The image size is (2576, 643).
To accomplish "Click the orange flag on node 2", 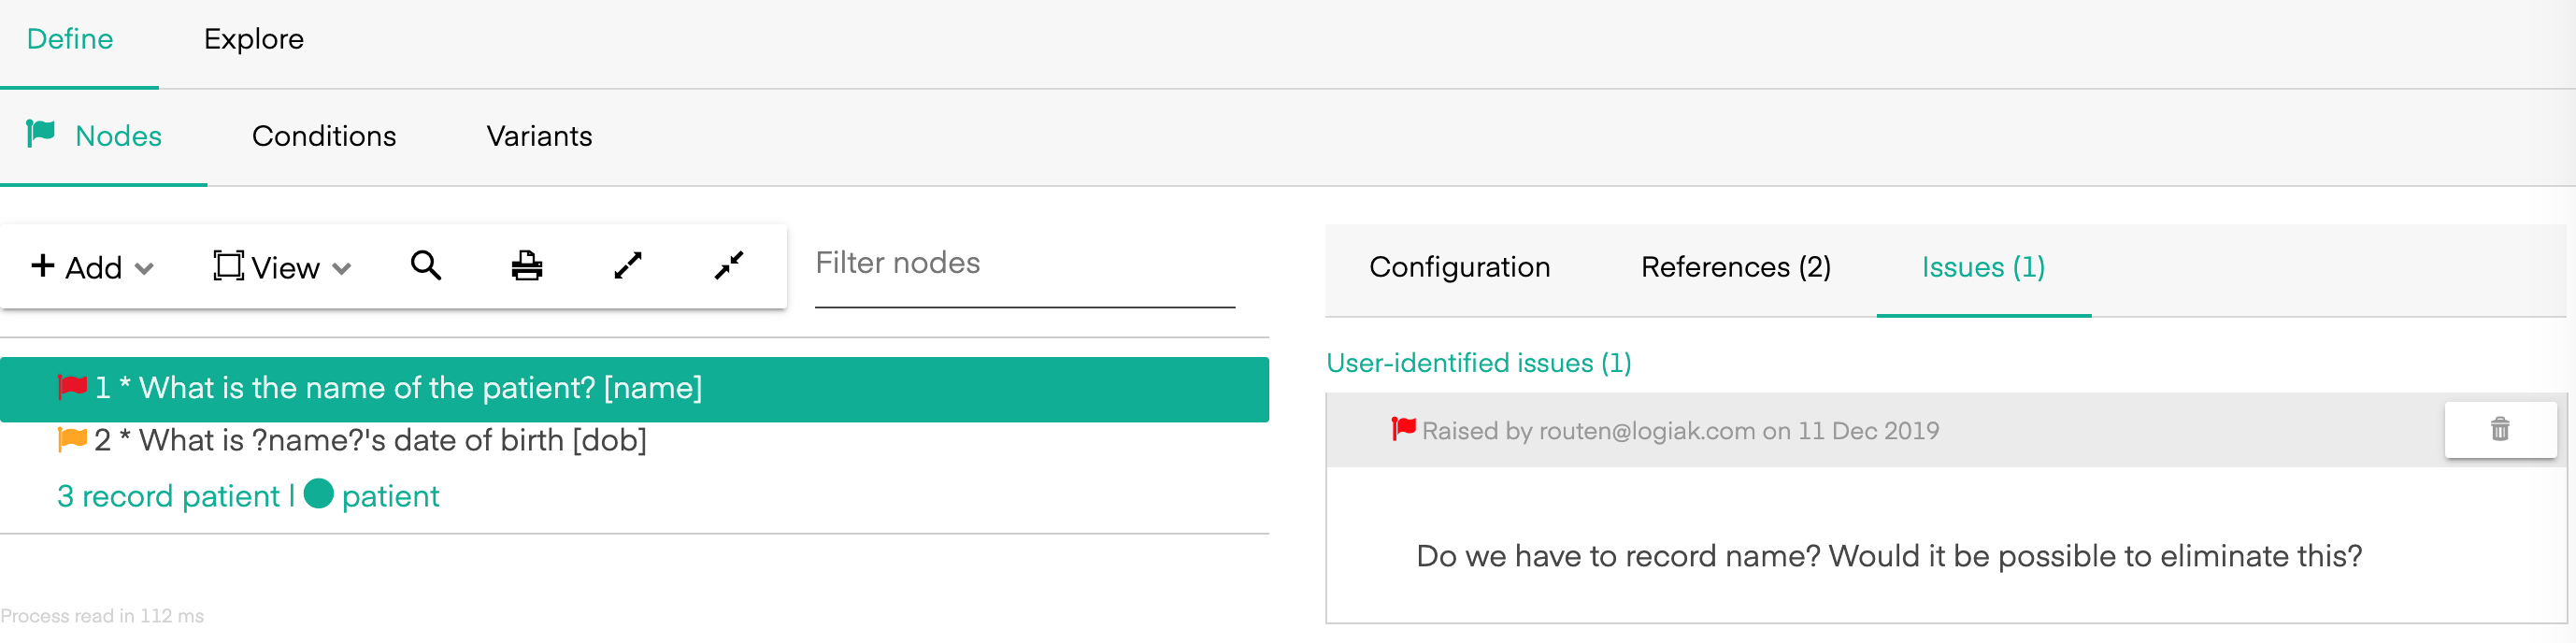I will 72,440.
